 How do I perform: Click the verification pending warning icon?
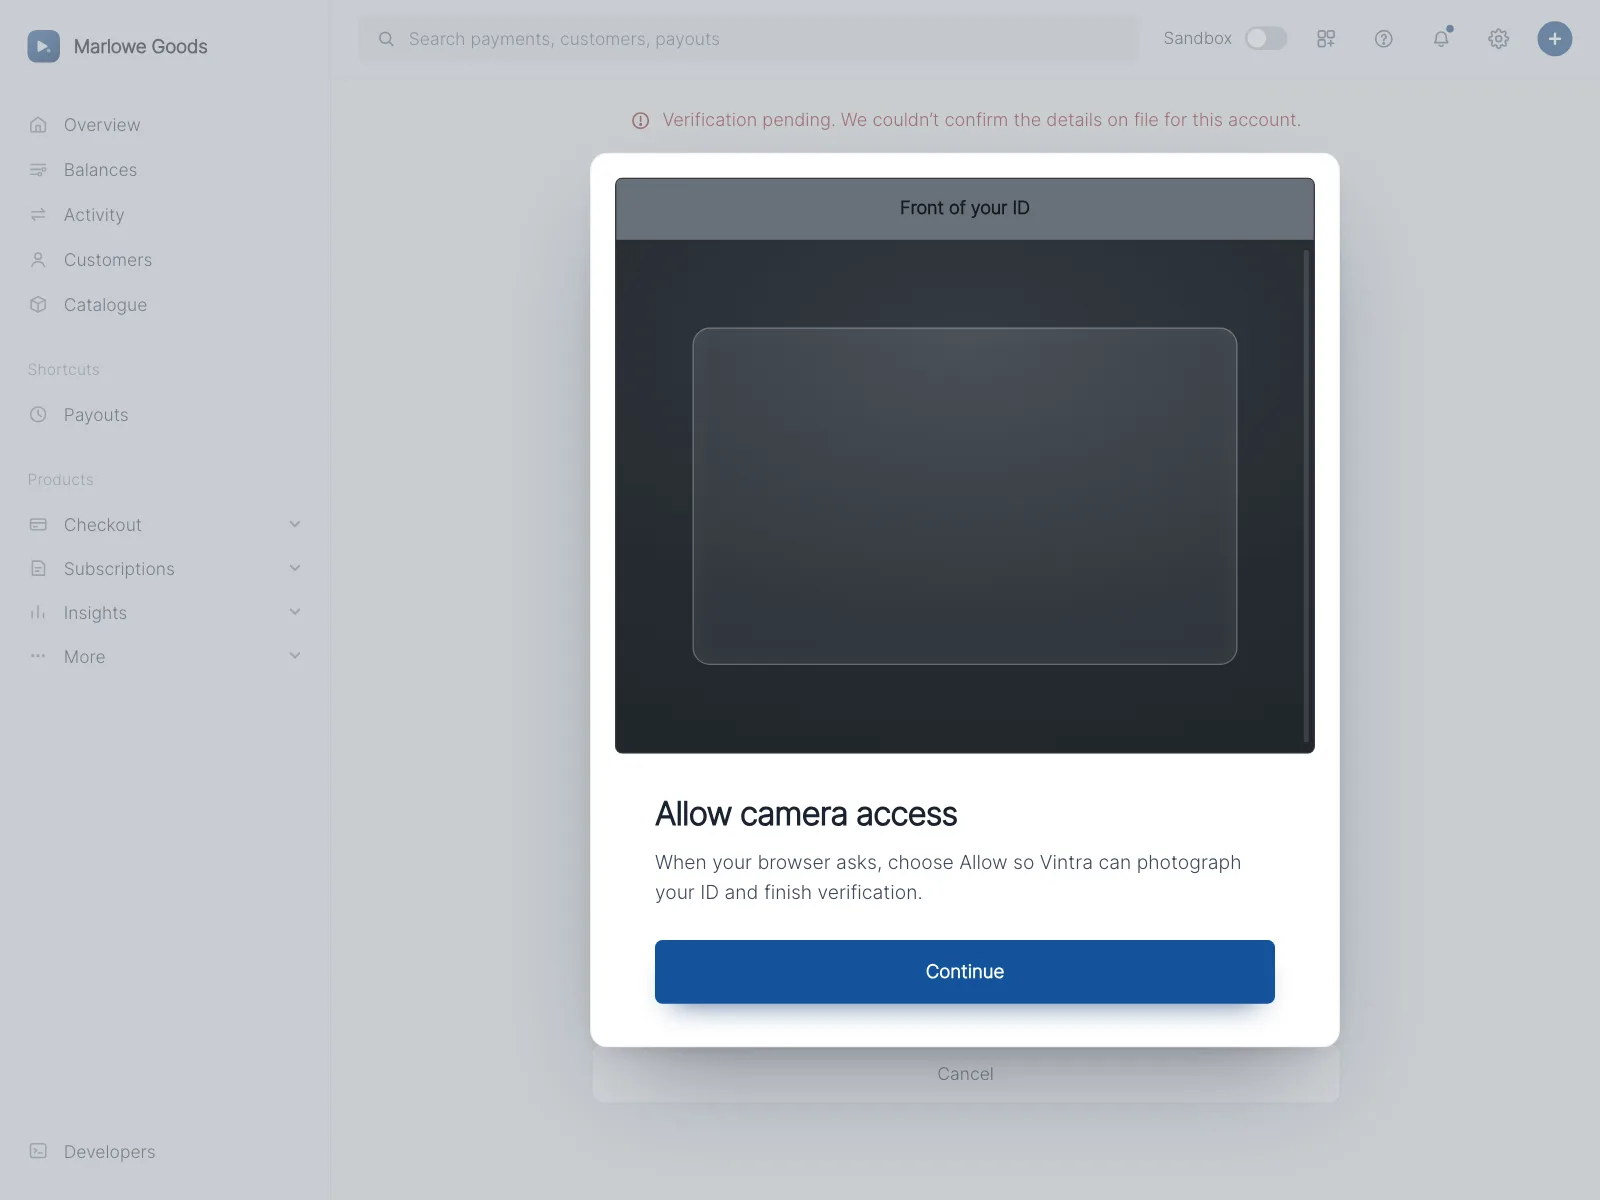[x=641, y=120]
